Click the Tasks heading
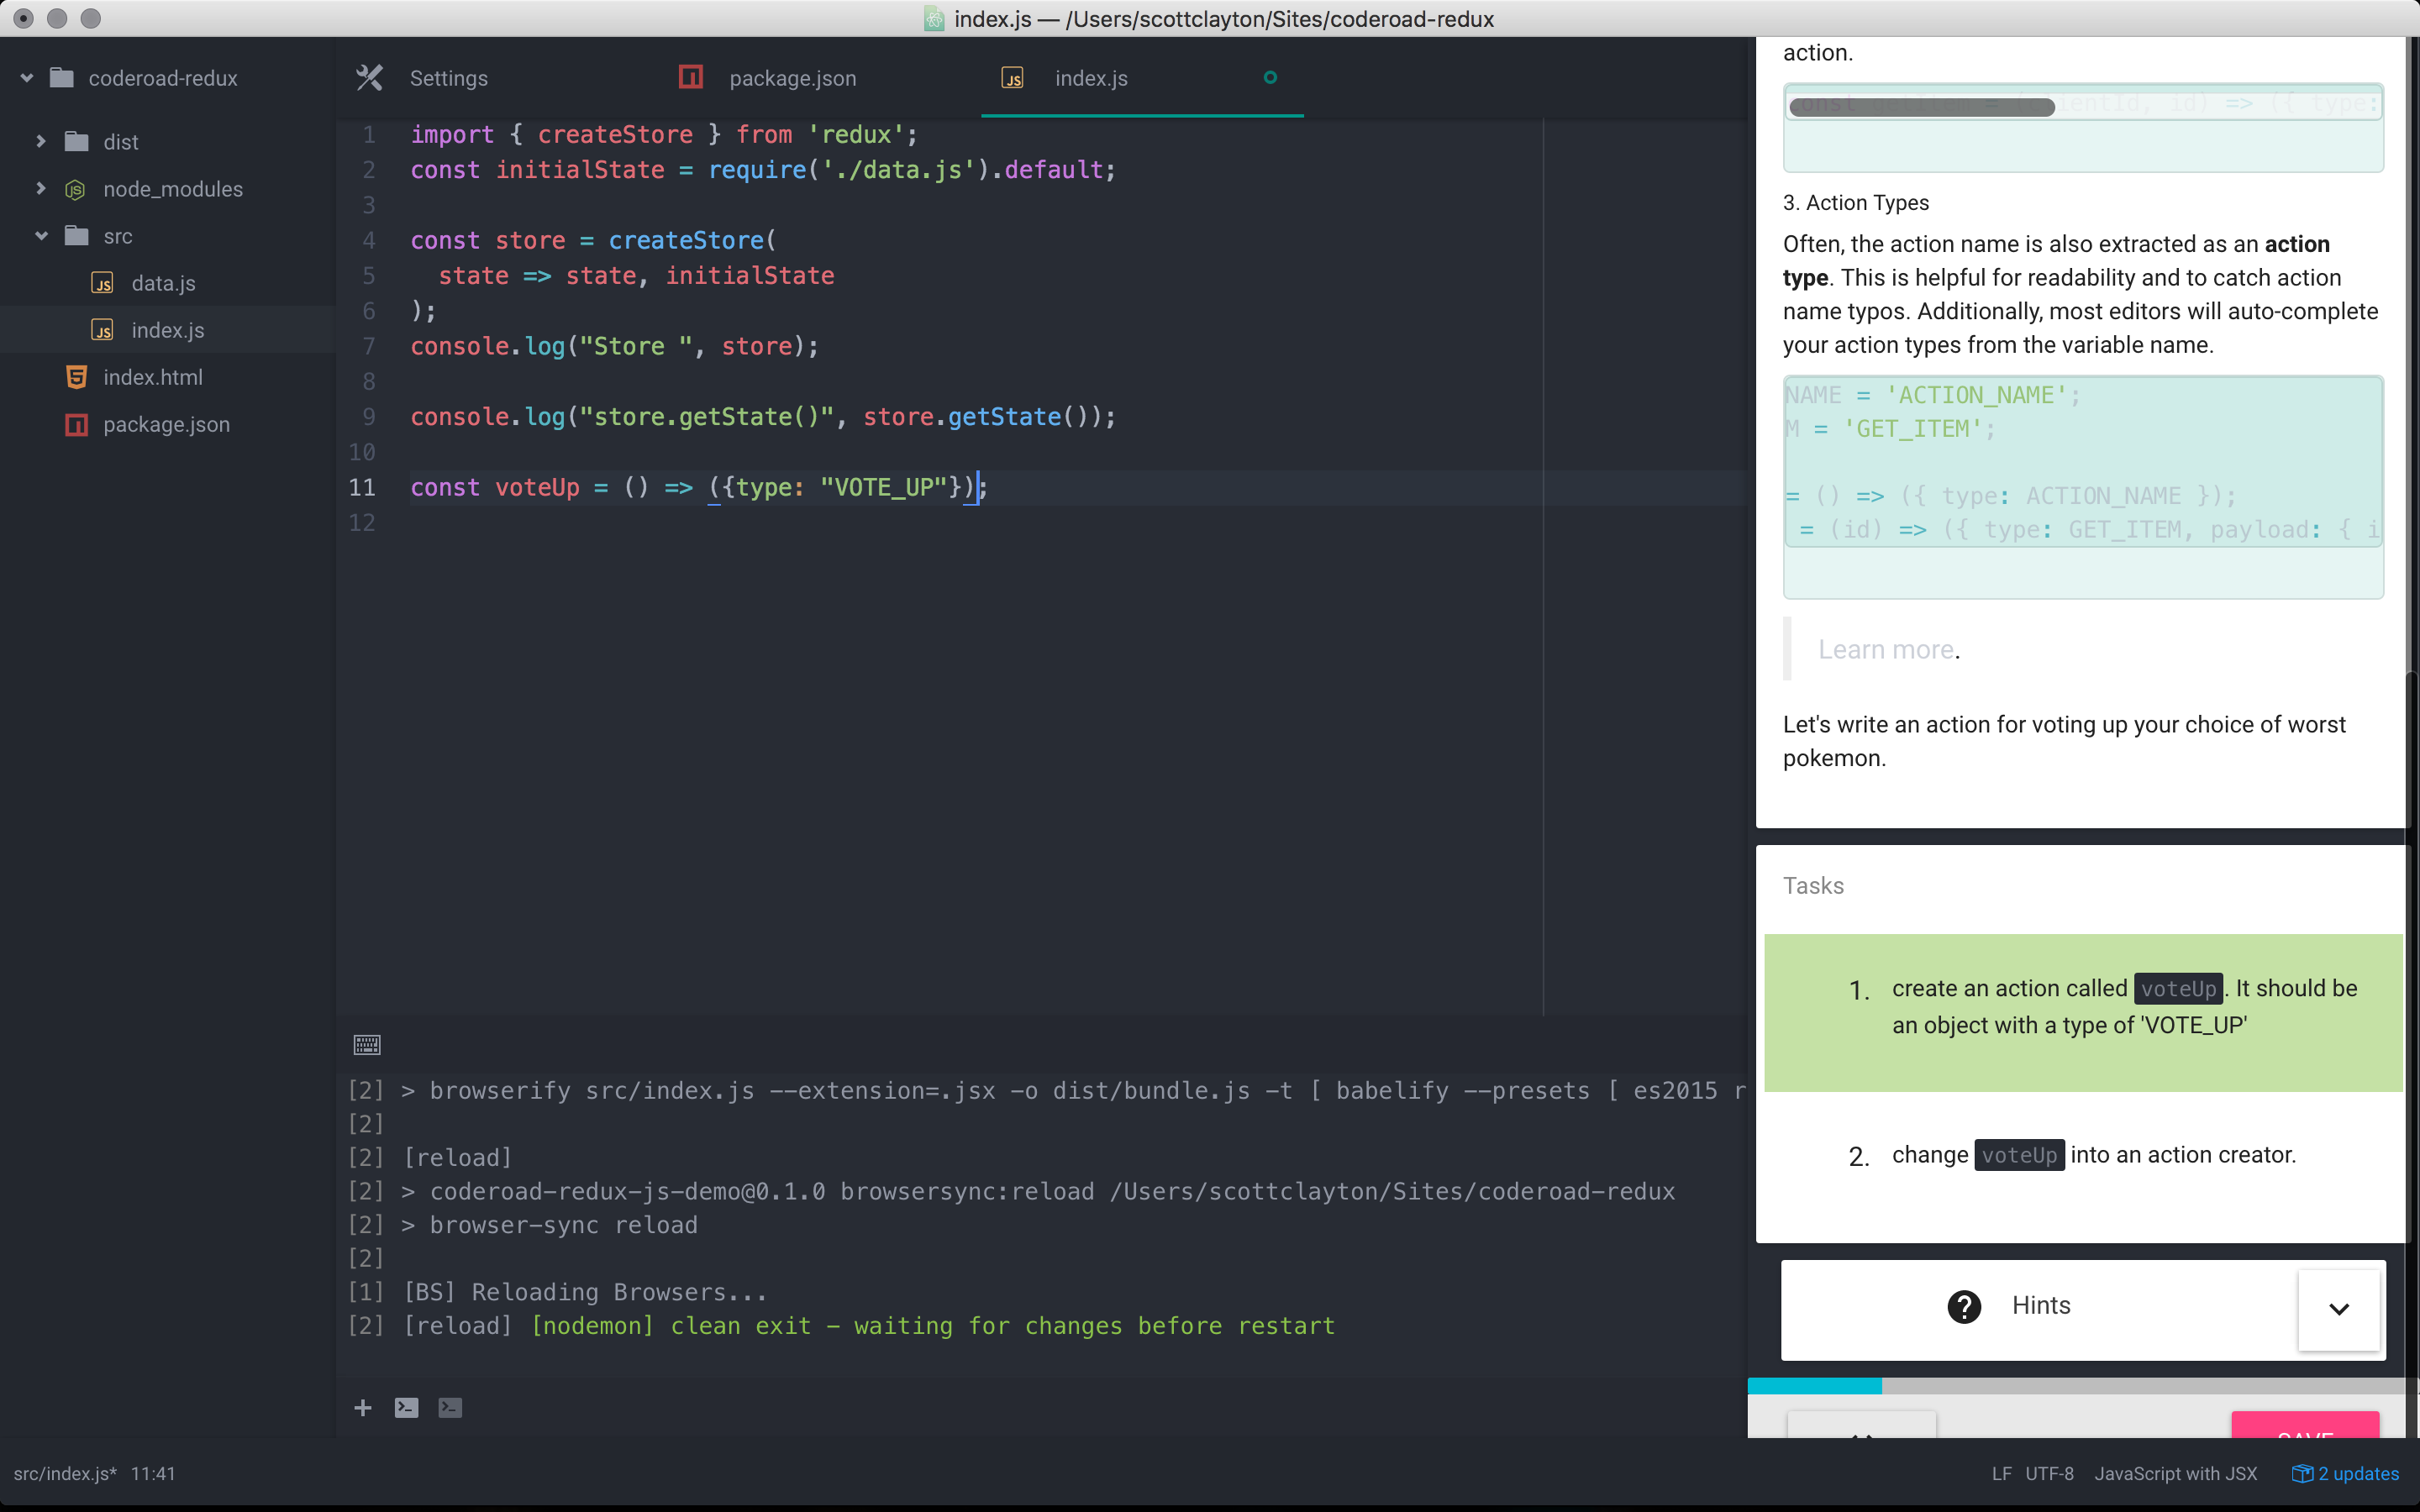 click(1813, 885)
